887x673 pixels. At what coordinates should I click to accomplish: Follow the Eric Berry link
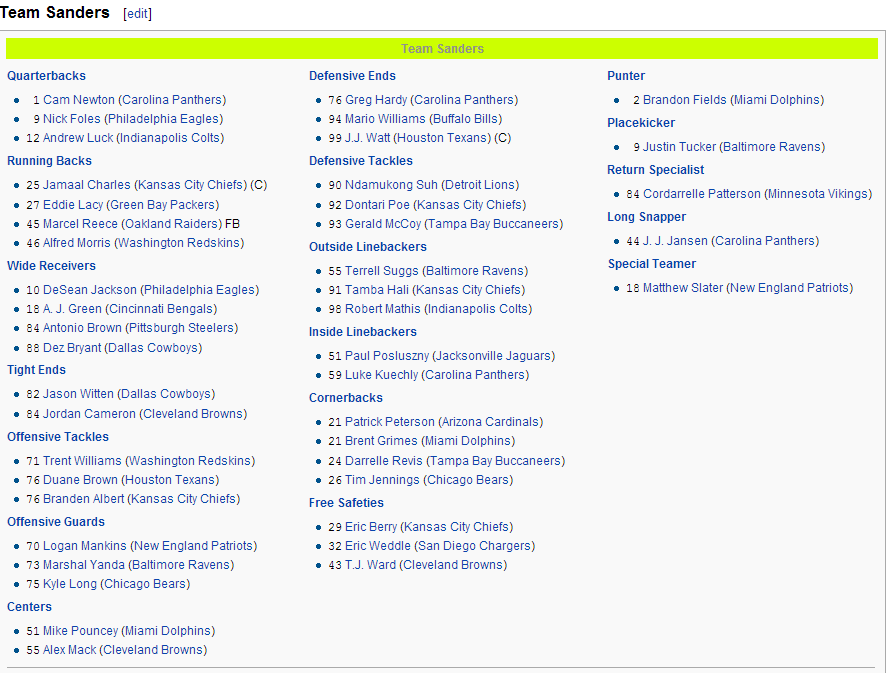point(371,527)
